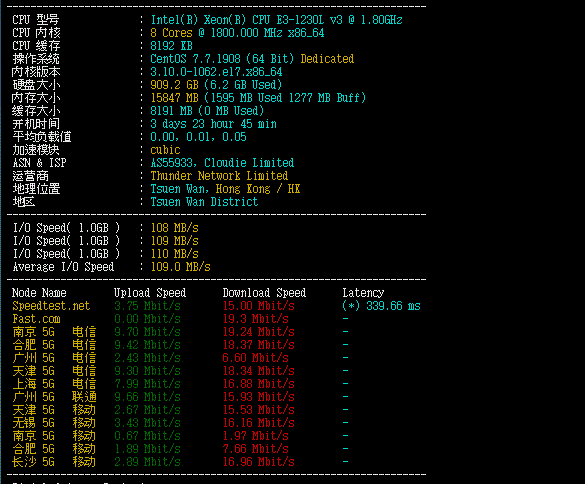The height and width of the screenshot is (484, 585).
Task: Click download speed '15.93 Mbit/s'
Action: click(259, 397)
